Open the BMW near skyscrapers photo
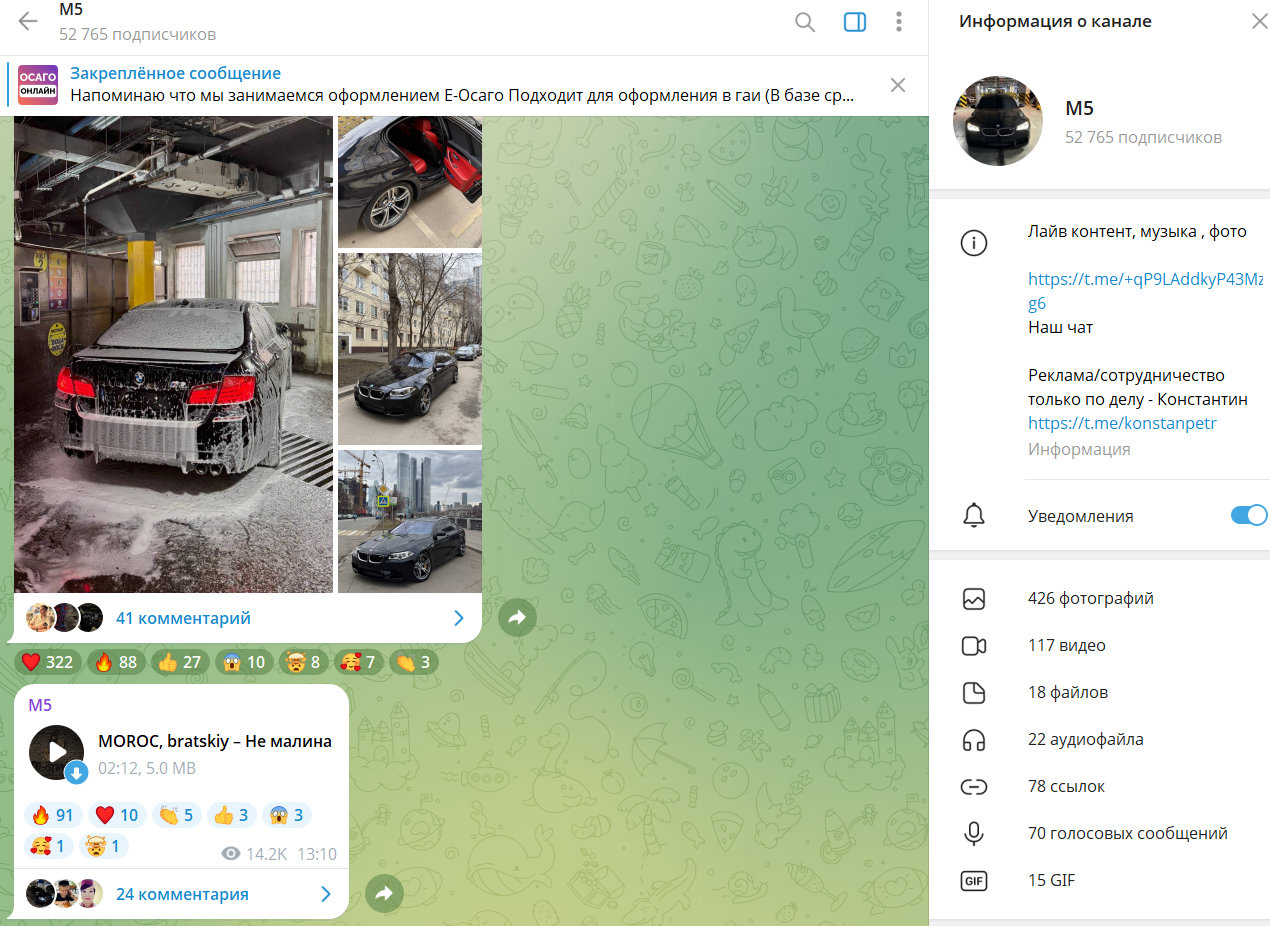Screen dimensions: 1270x926 [x=410, y=521]
